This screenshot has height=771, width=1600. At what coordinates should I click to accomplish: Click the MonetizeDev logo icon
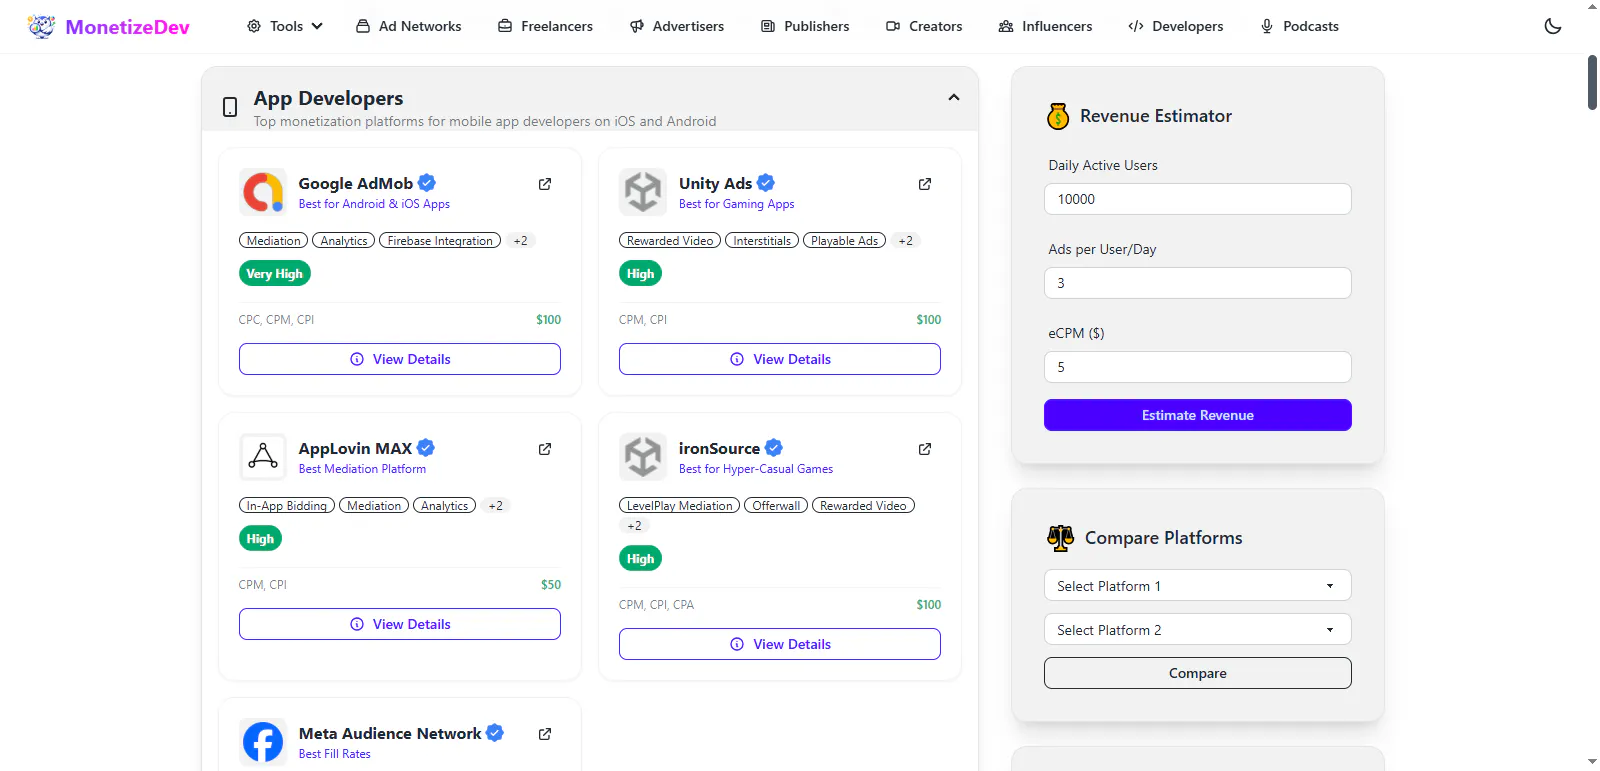[41, 26]
